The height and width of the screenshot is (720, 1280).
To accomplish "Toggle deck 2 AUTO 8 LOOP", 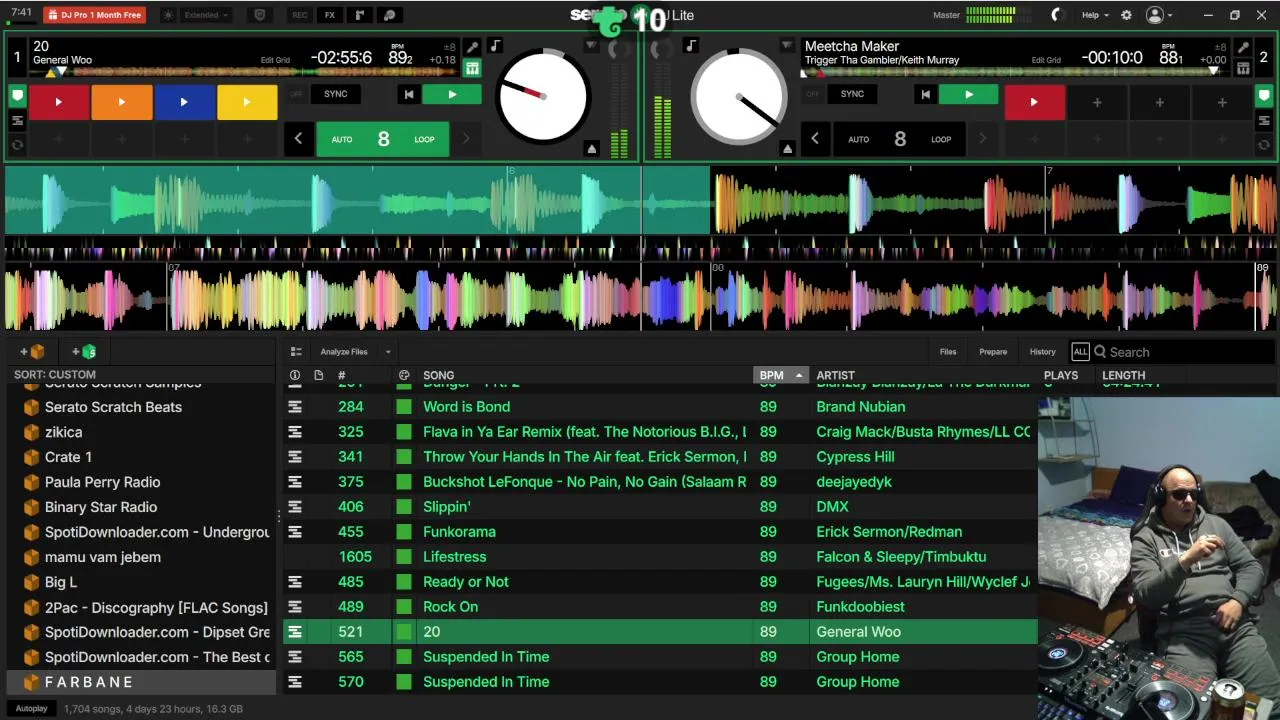I will point(900,139).
